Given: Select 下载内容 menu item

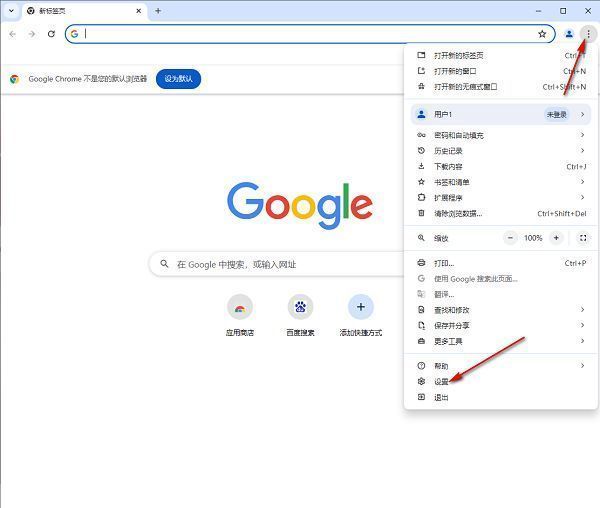Looking at the screenshot, I should 448,167.
